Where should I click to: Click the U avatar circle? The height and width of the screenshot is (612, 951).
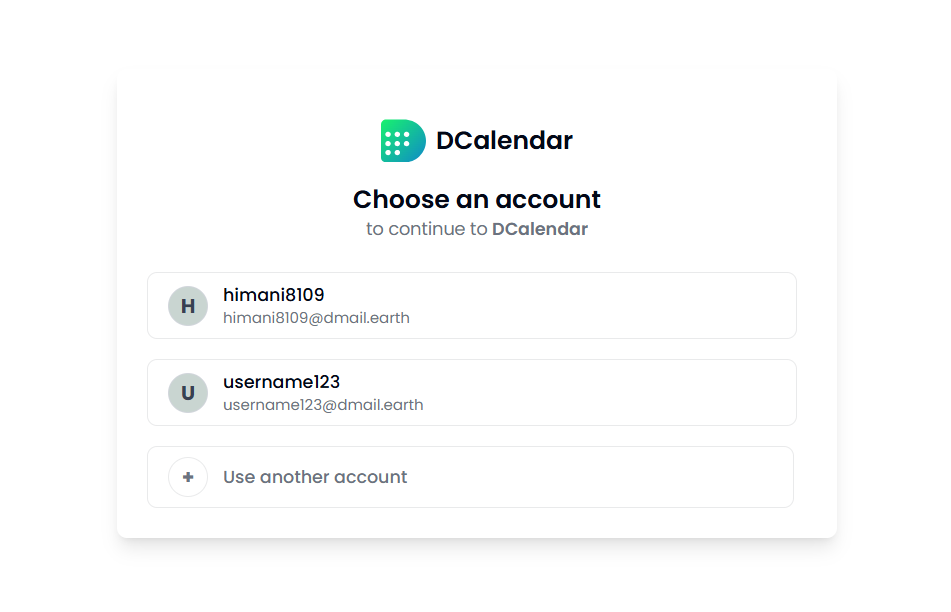coord(188,393)
